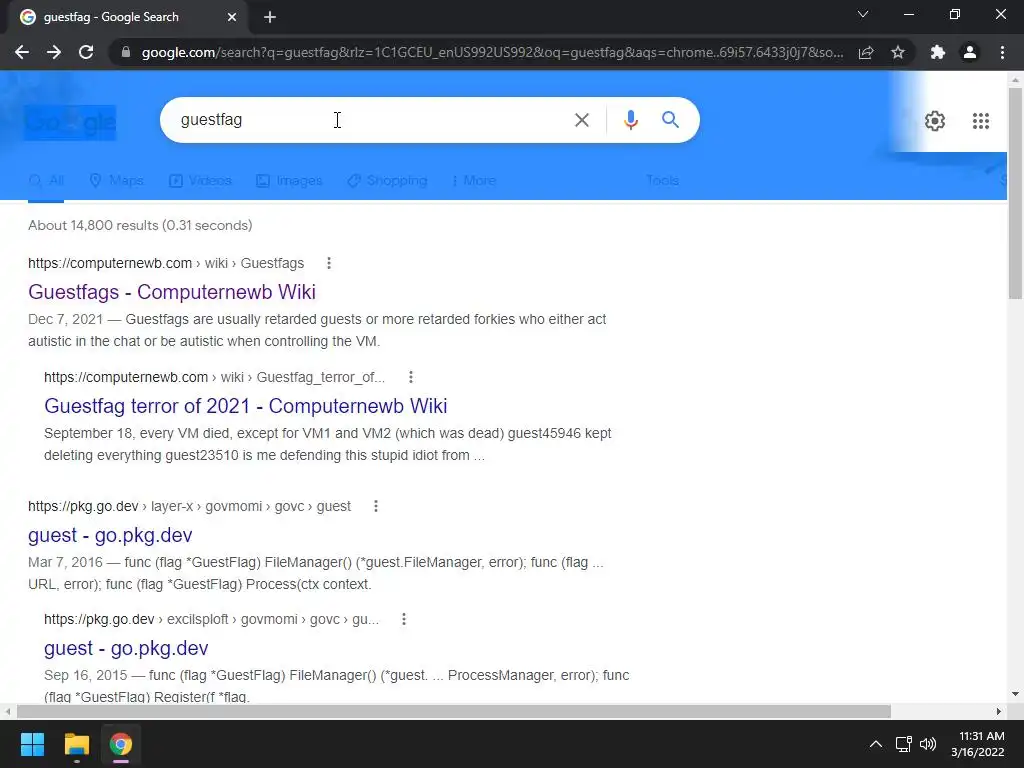
Task: Open volume control tray icon
Action: (x=928, y=744)
